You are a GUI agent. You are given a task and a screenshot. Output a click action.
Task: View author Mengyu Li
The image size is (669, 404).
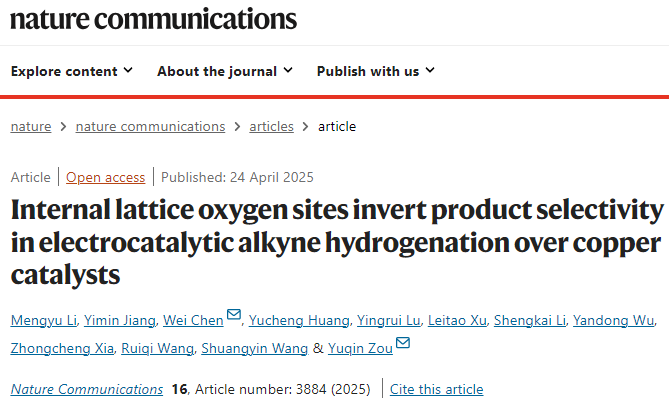coord(44,320)
